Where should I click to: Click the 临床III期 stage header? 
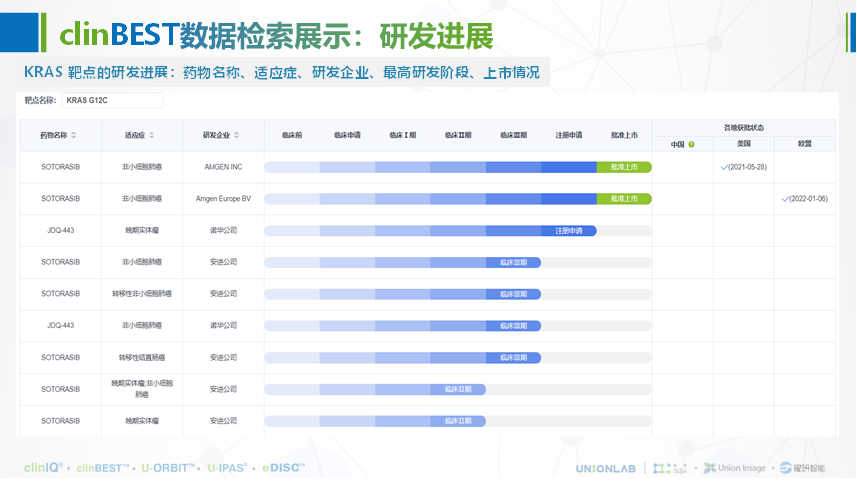click(x=513, y=135)
